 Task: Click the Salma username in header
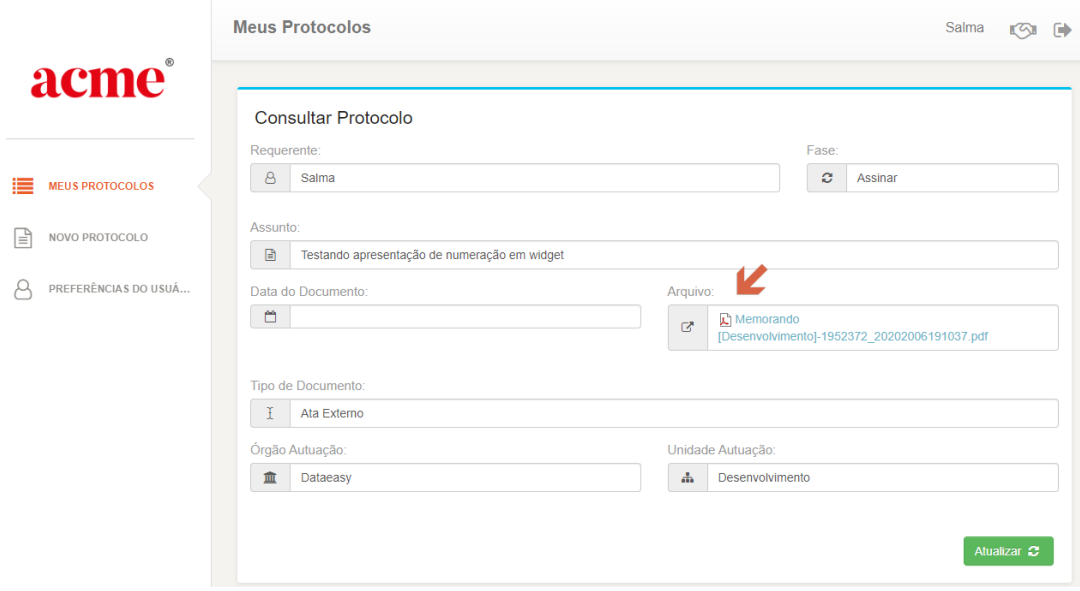(x=964, y=28)
